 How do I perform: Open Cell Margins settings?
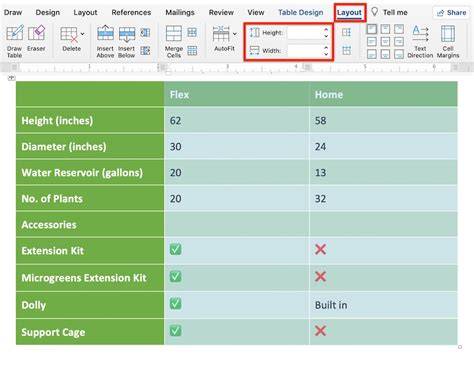tap(448, 41)
